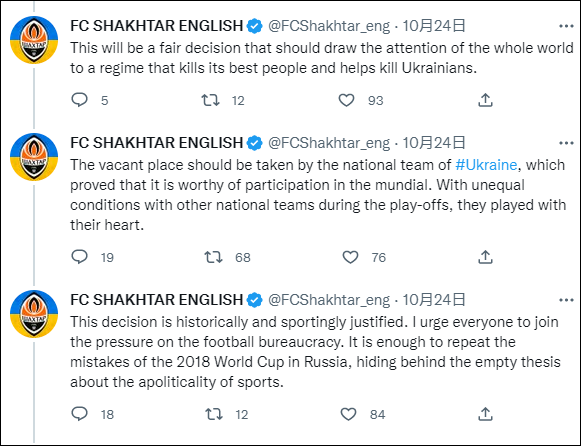Screen dimensions: 581x446
Task: Open more options on the first tweet
Action: point(566,26)
